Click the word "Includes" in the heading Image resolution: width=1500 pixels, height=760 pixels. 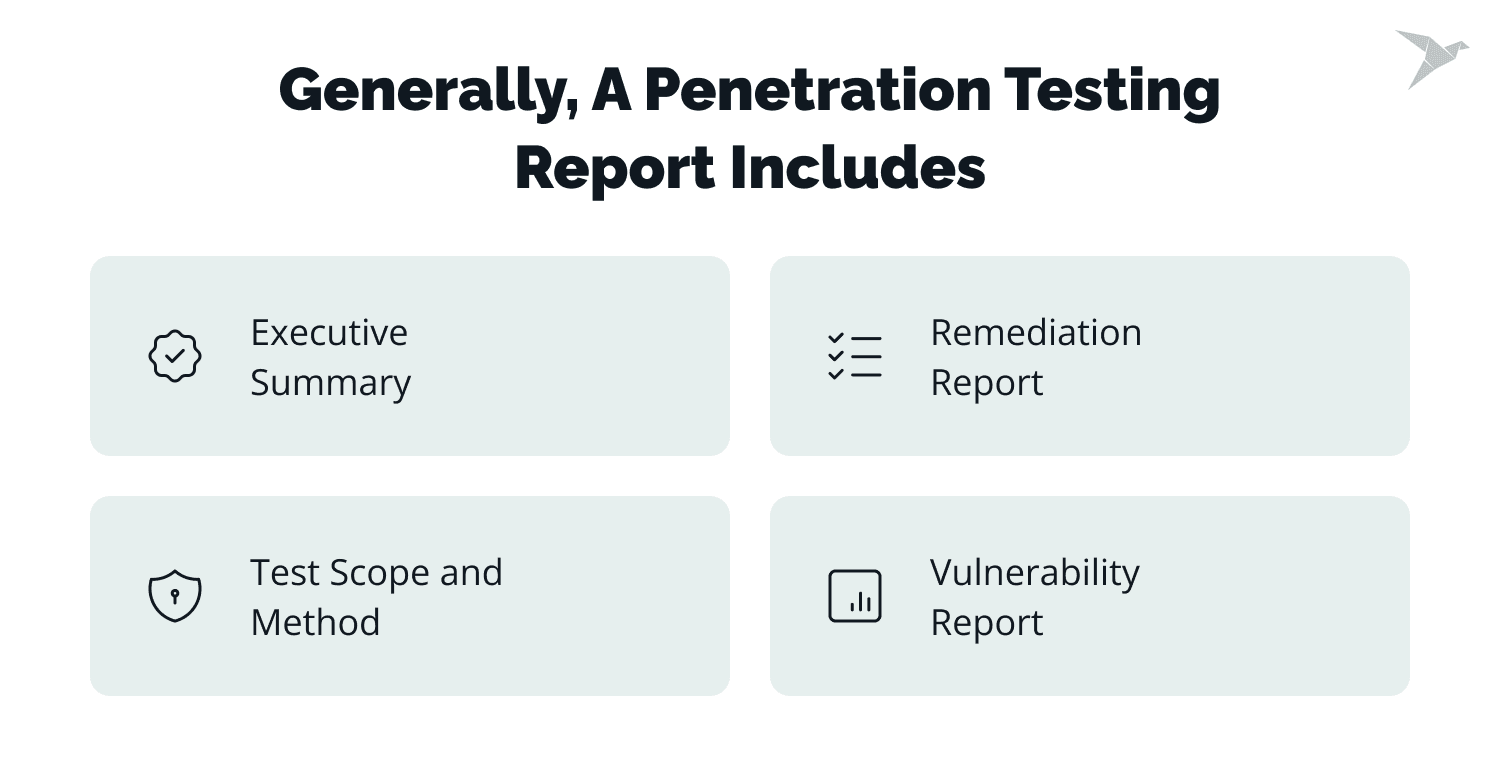coord(857,168)
